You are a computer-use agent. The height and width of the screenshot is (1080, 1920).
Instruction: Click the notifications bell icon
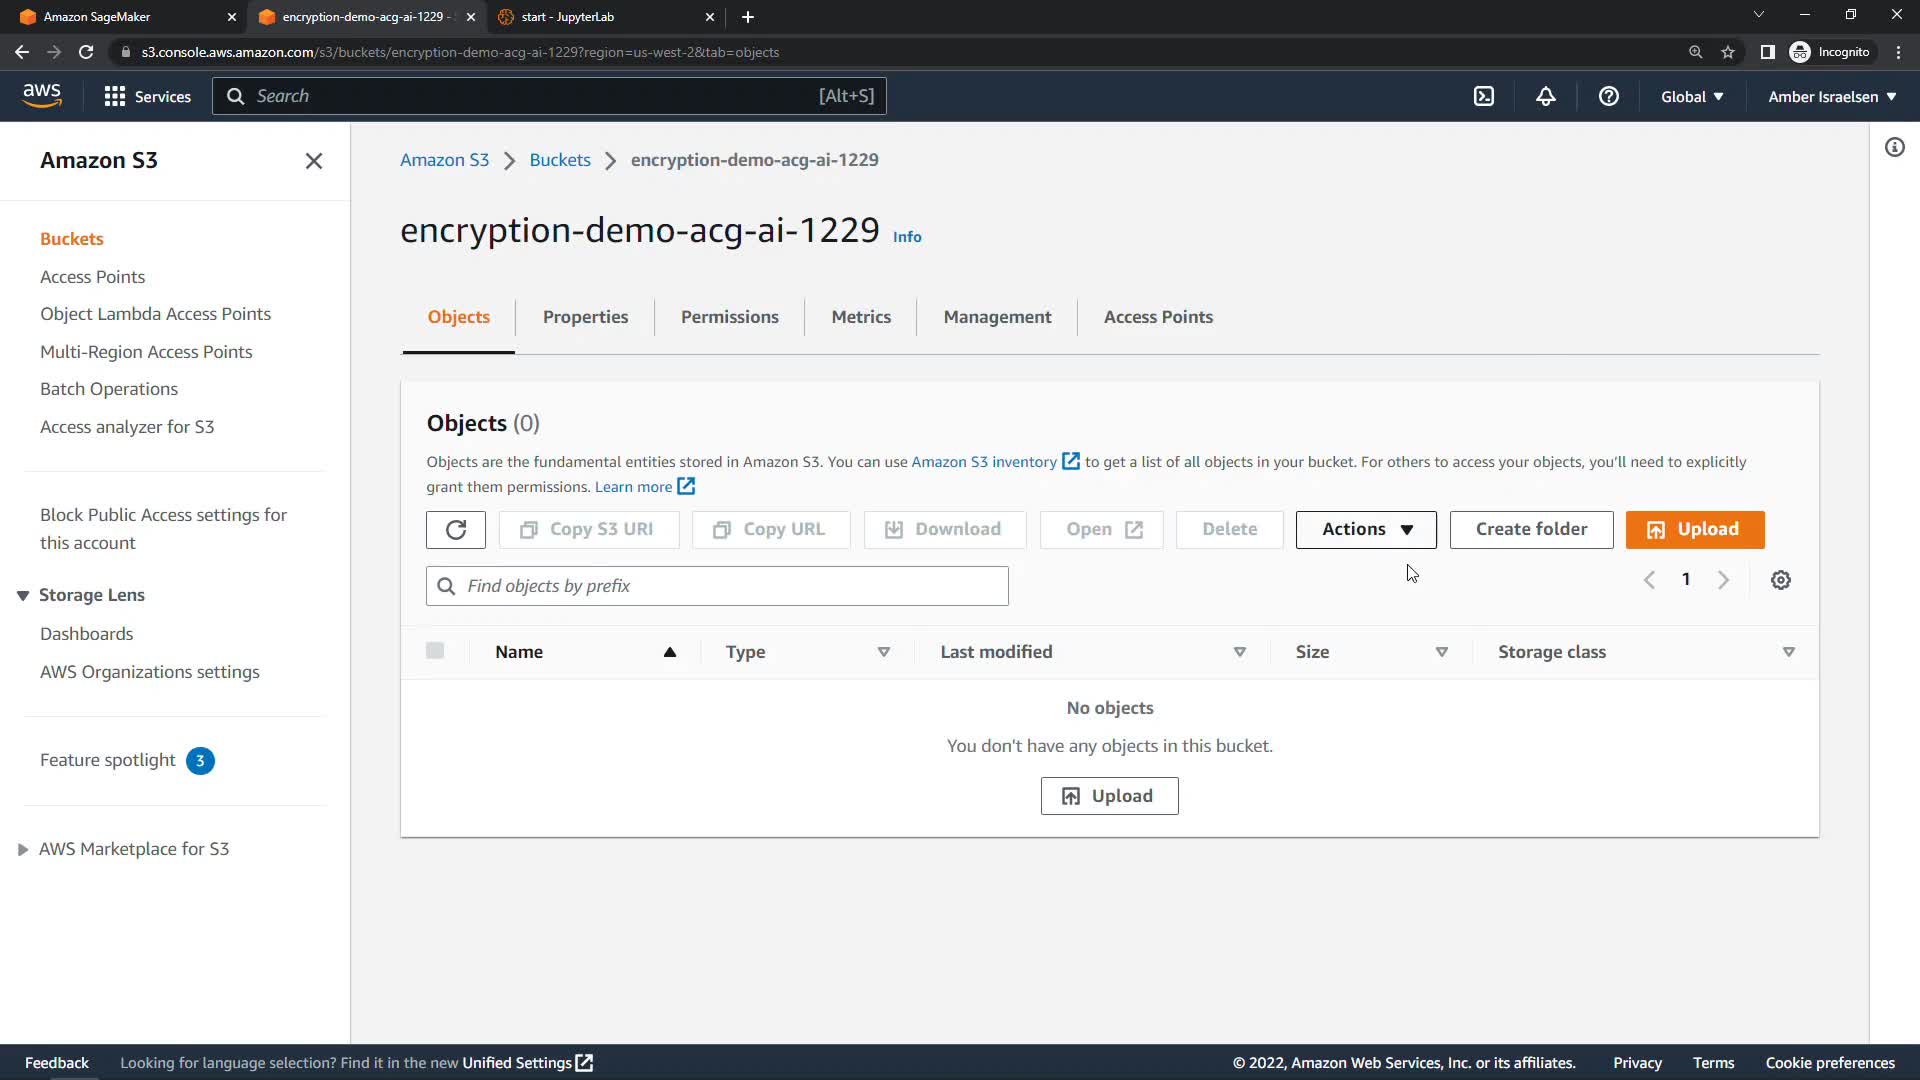pos(1546,96)
